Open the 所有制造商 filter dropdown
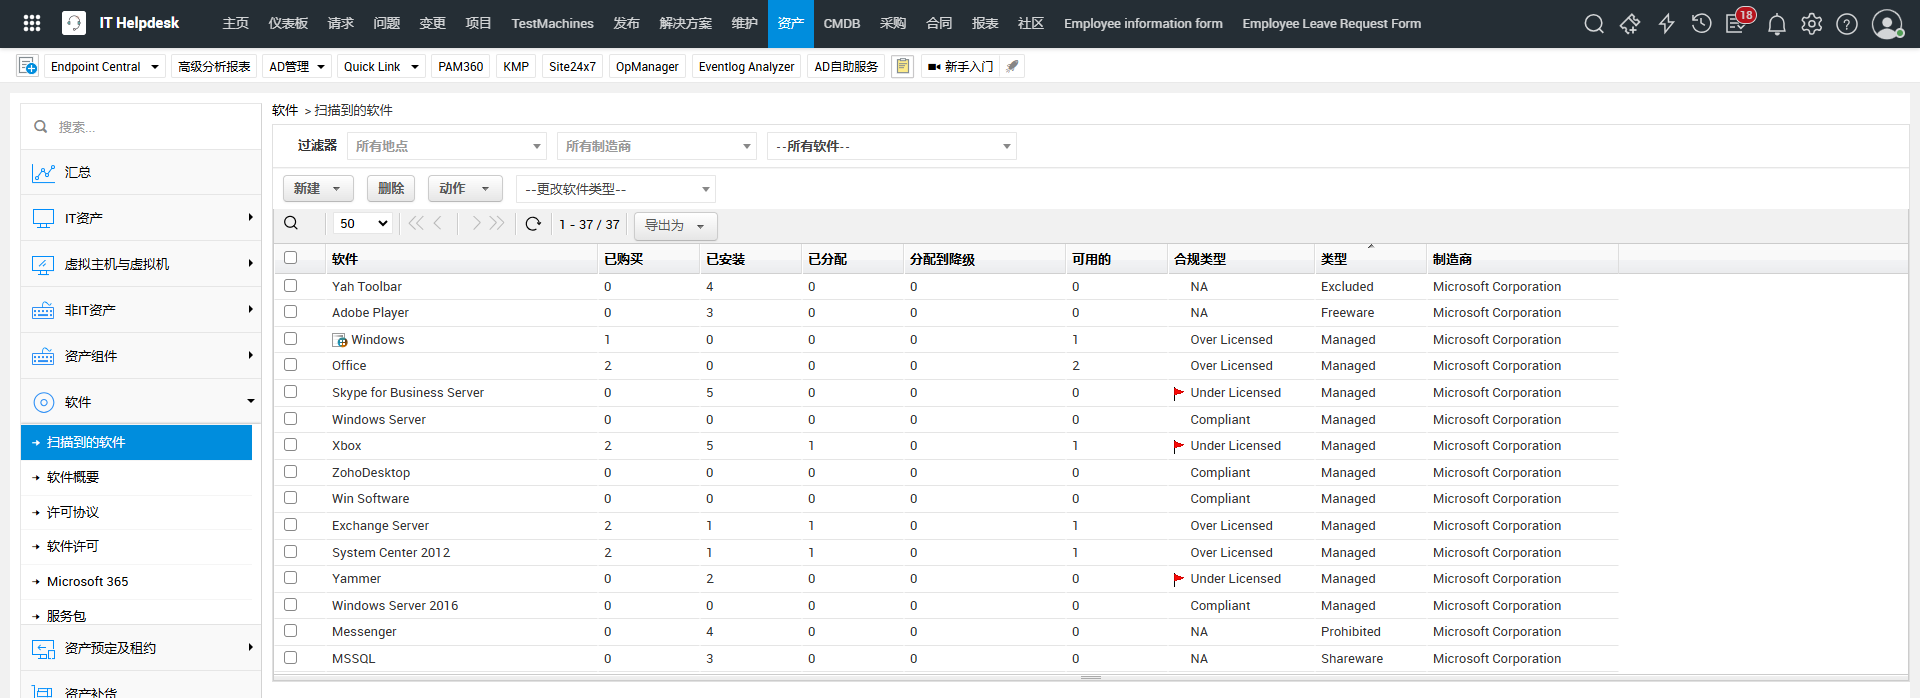Viewport: 1920px width, 698px height. [x=656, y=146]
